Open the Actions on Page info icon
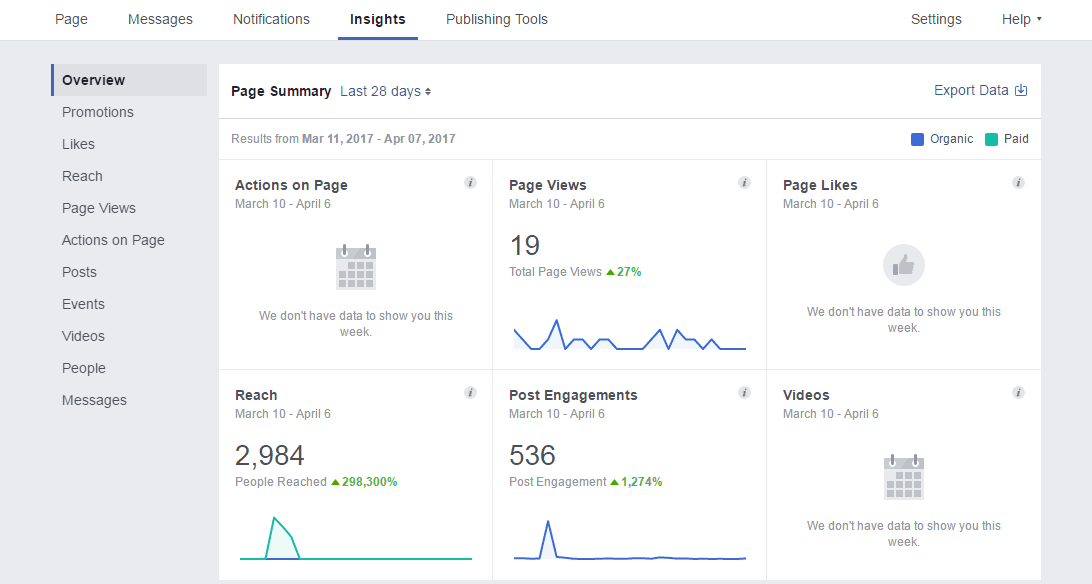The image size is (1092, 584). point(470,183)
